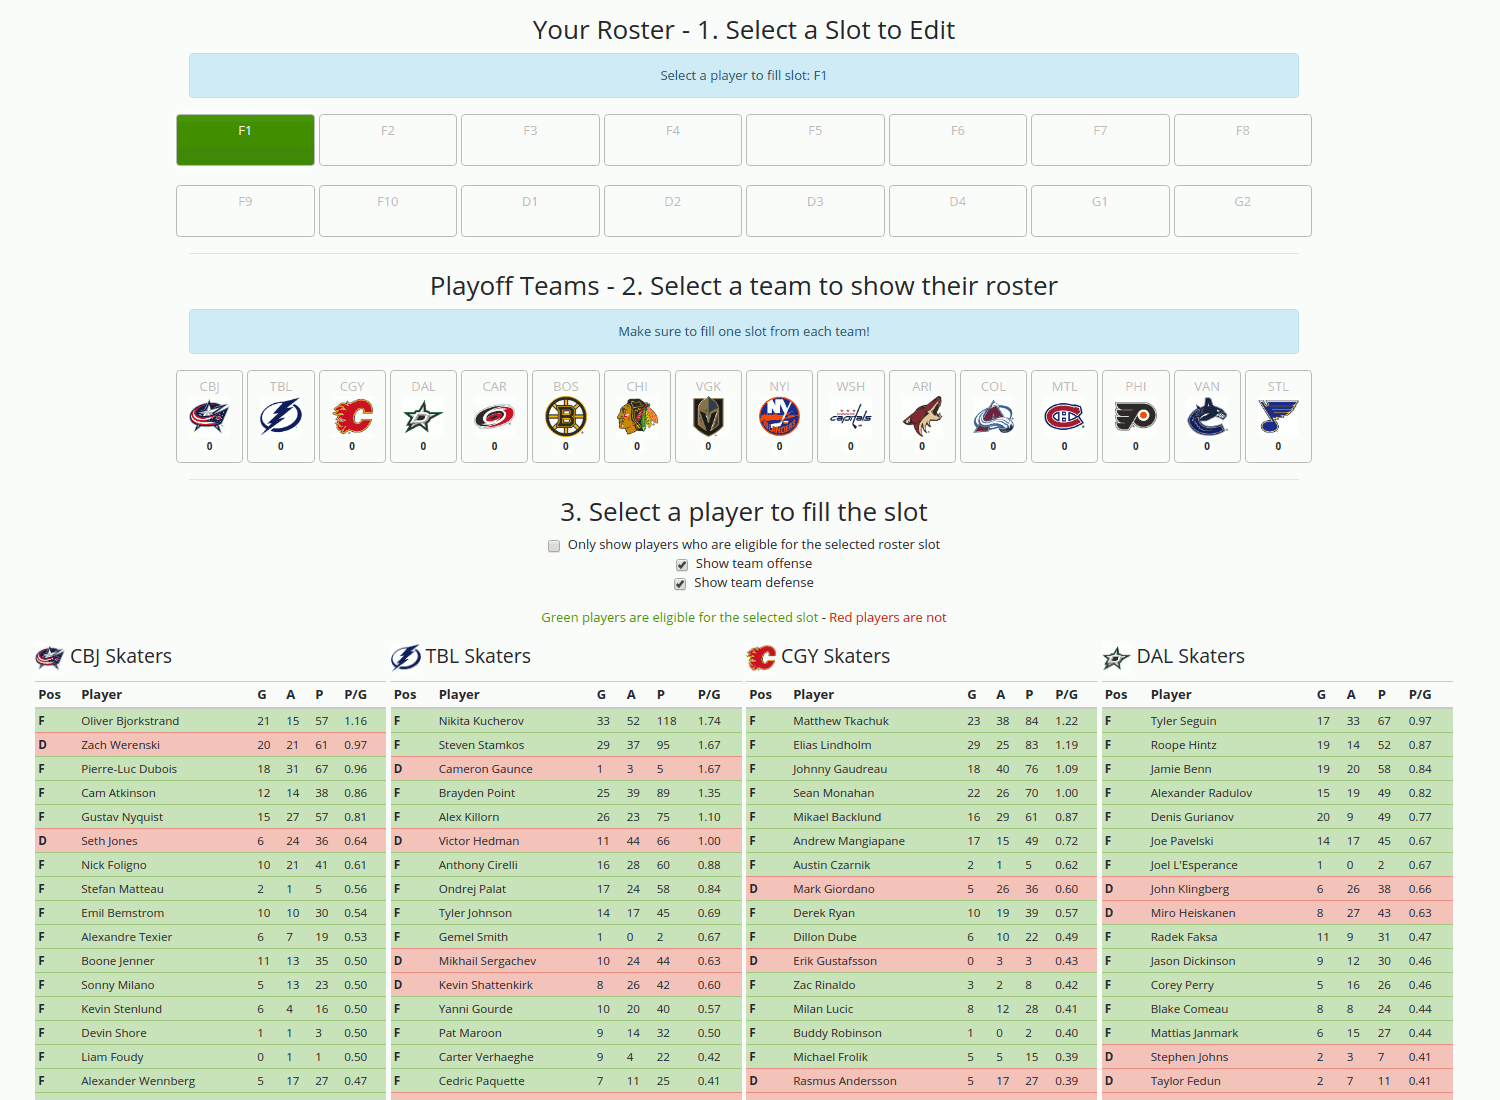This screenshot has width=1500, height=1100.
Task: Select the Columbus Blue Jackets team logo
Action: 209,416
